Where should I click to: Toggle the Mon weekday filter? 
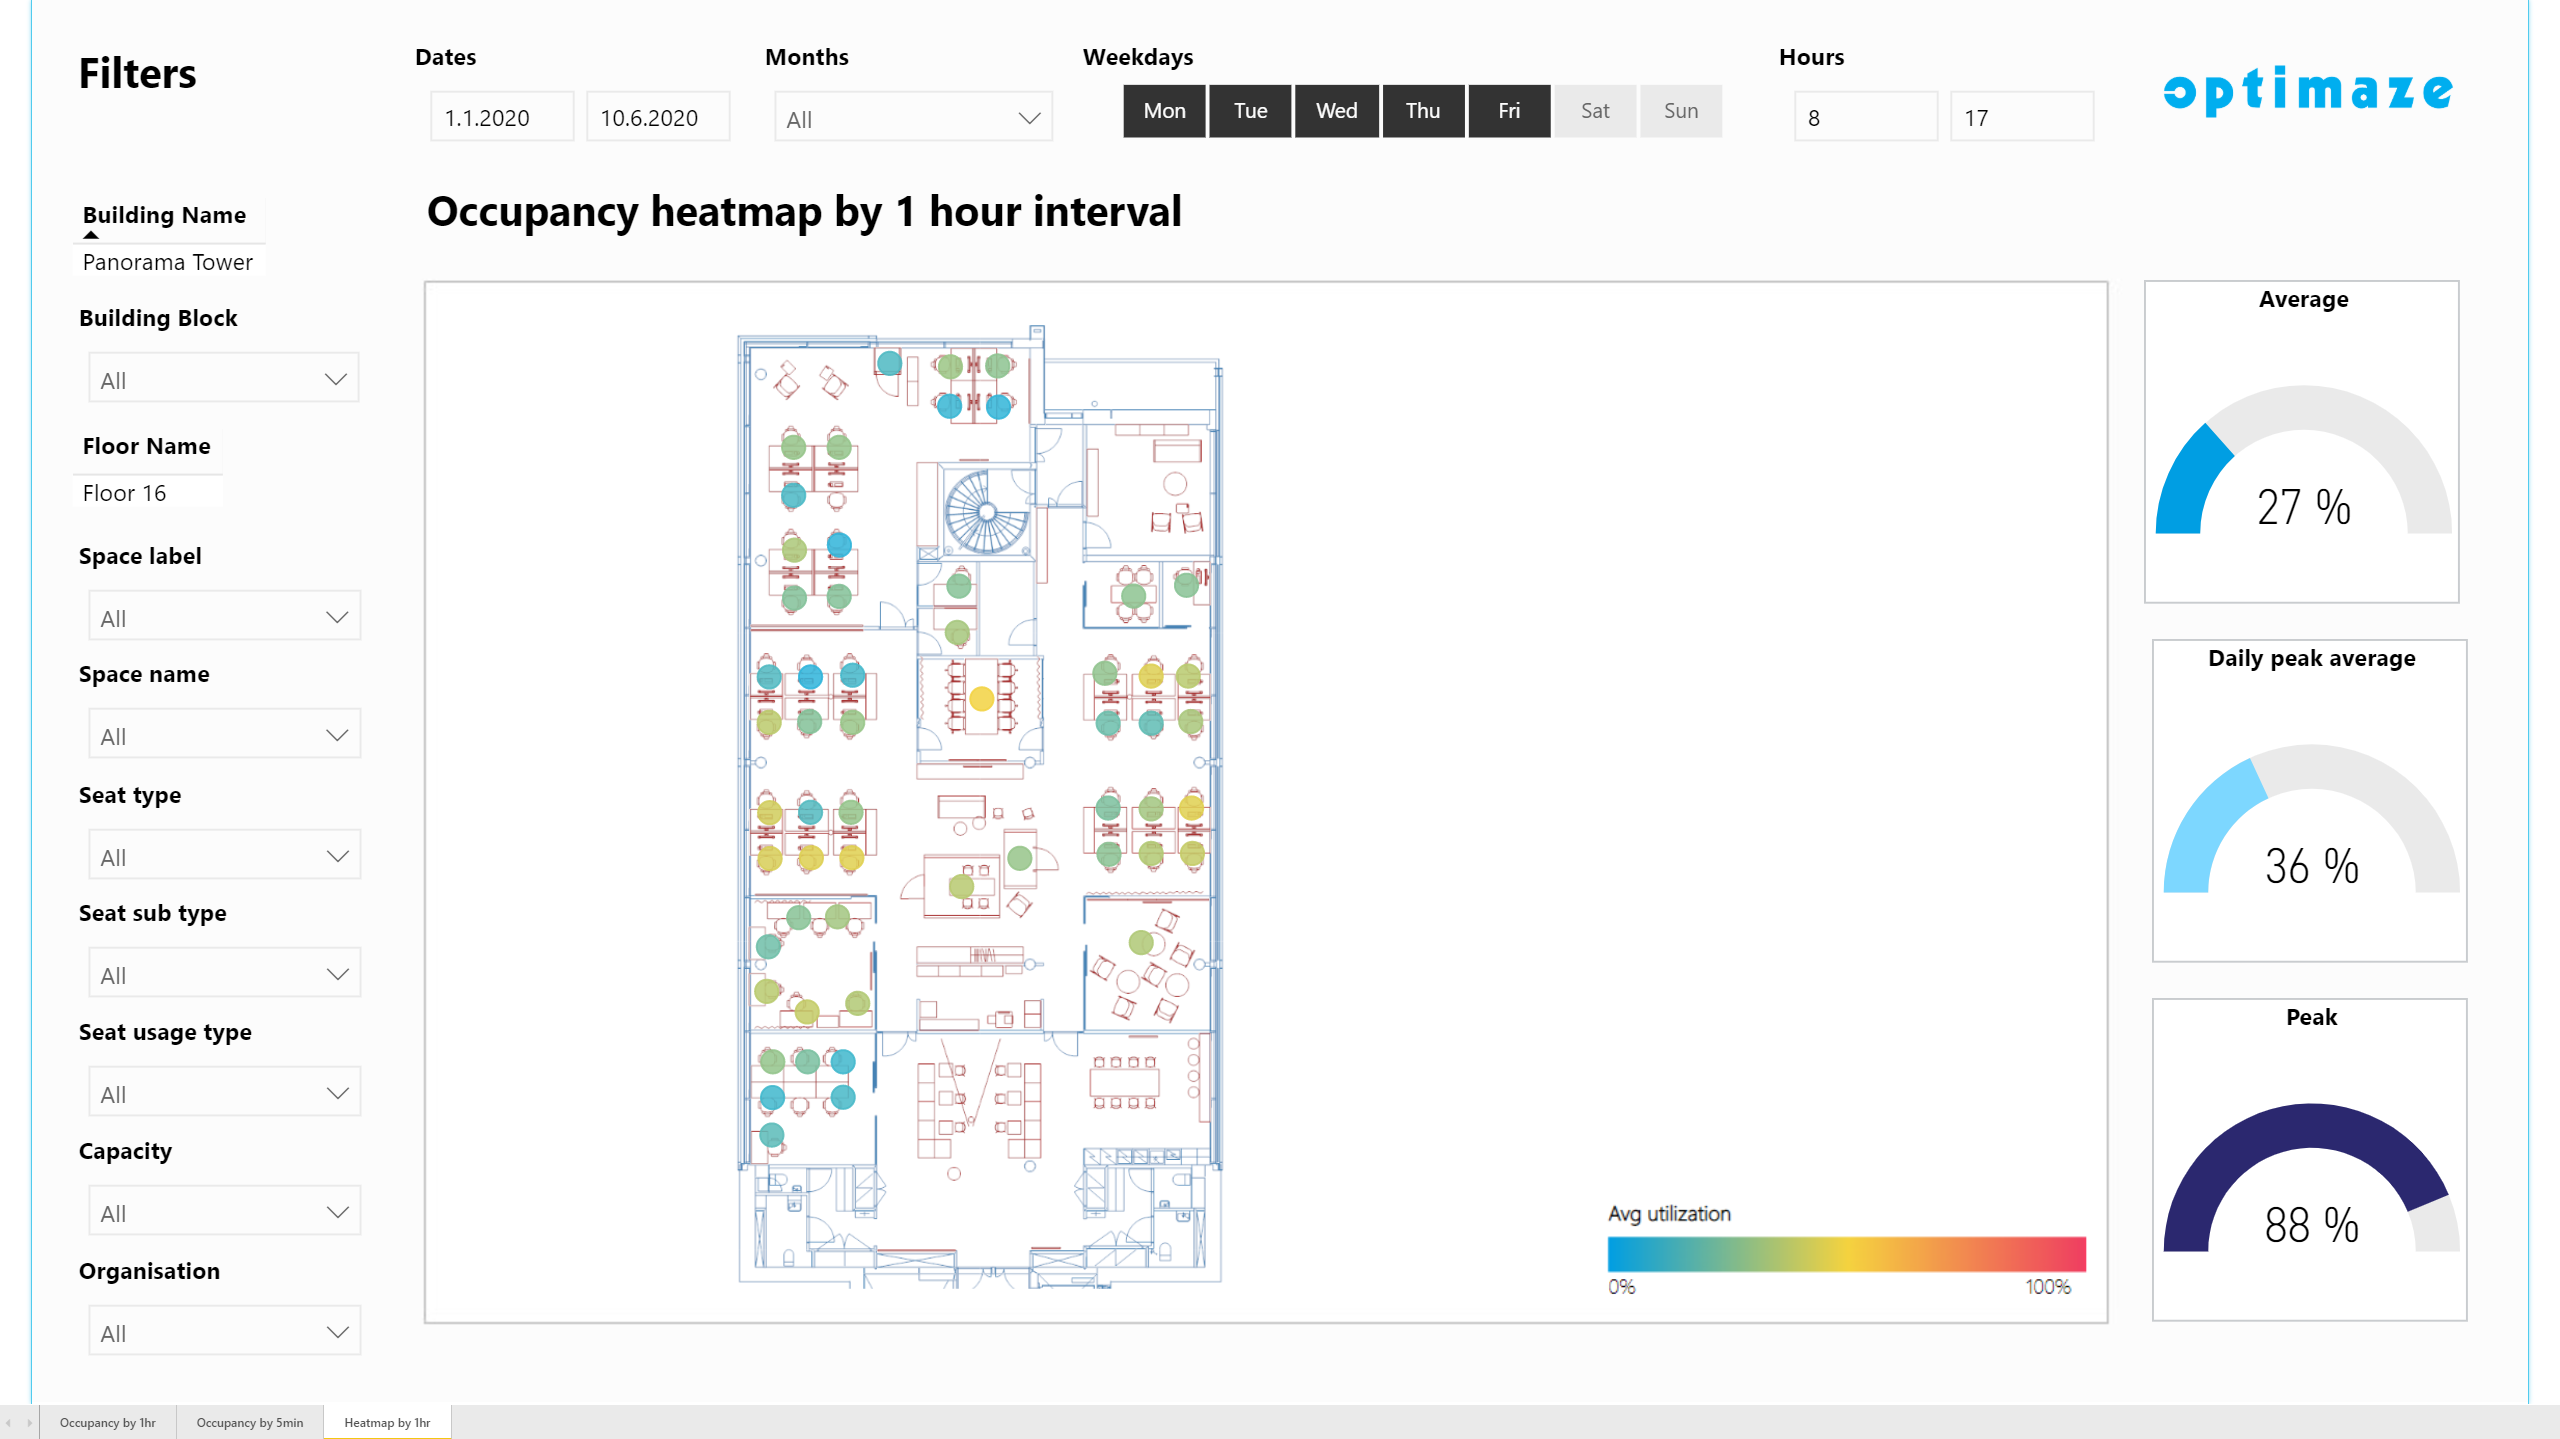[x=1164, y=111]
